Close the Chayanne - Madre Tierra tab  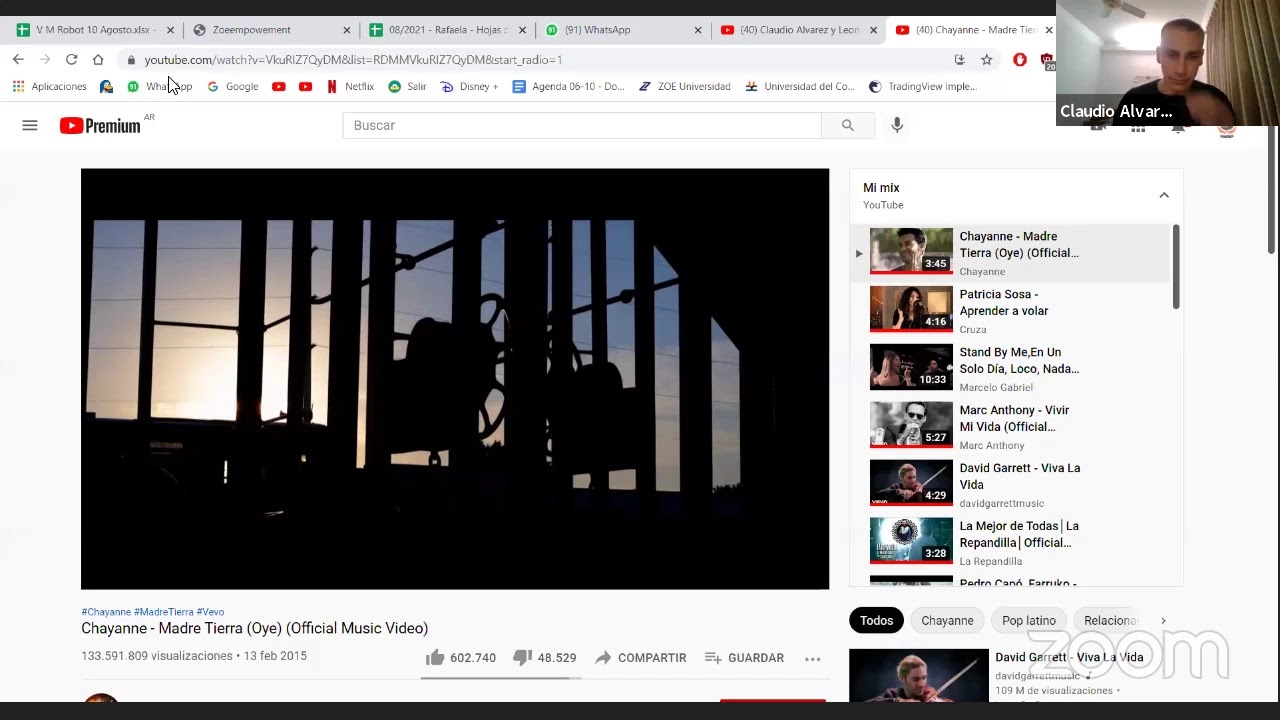(1048, 30)
